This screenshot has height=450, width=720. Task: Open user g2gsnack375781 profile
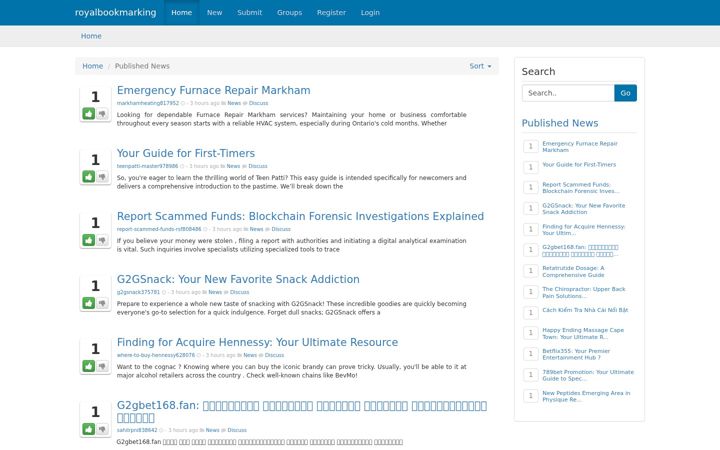coord(138,292)
